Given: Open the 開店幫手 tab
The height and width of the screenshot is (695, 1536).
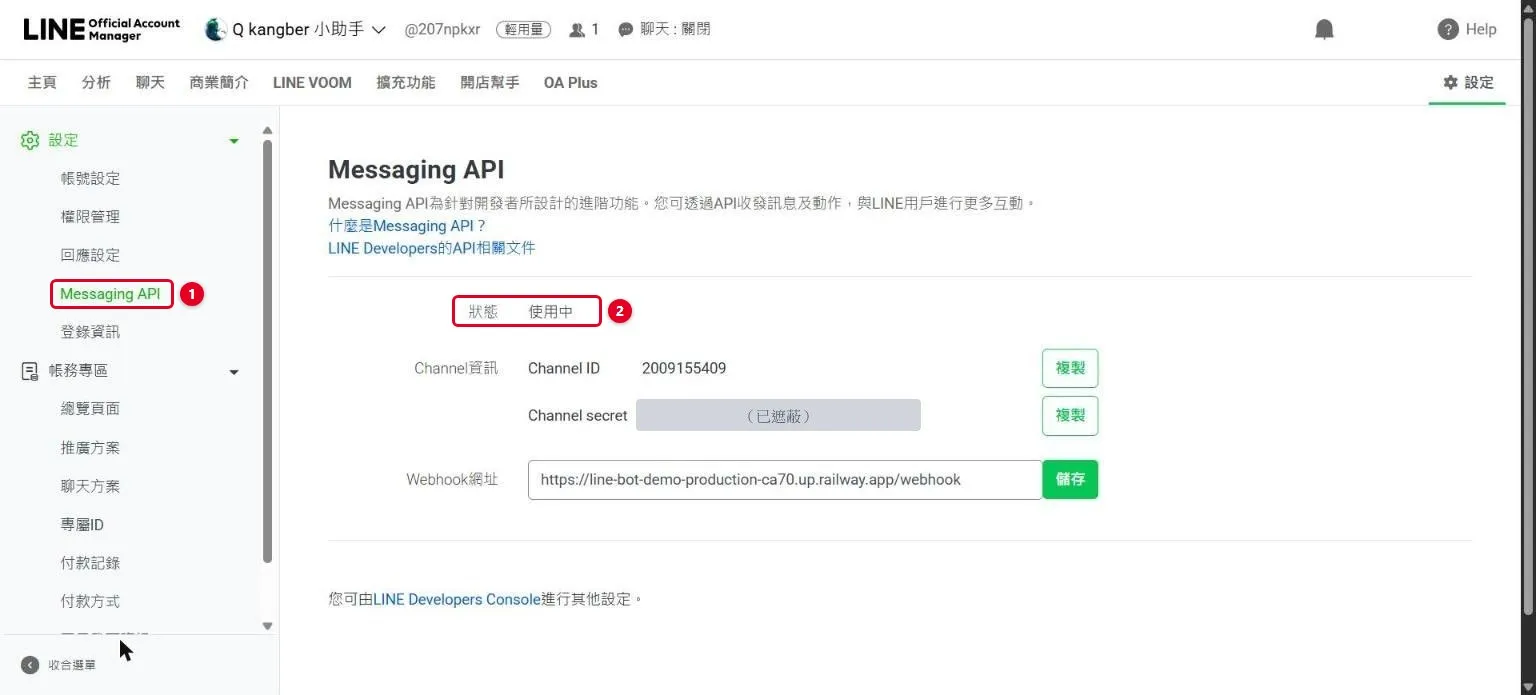Looking at the screenshot, I should click(490, 83).
